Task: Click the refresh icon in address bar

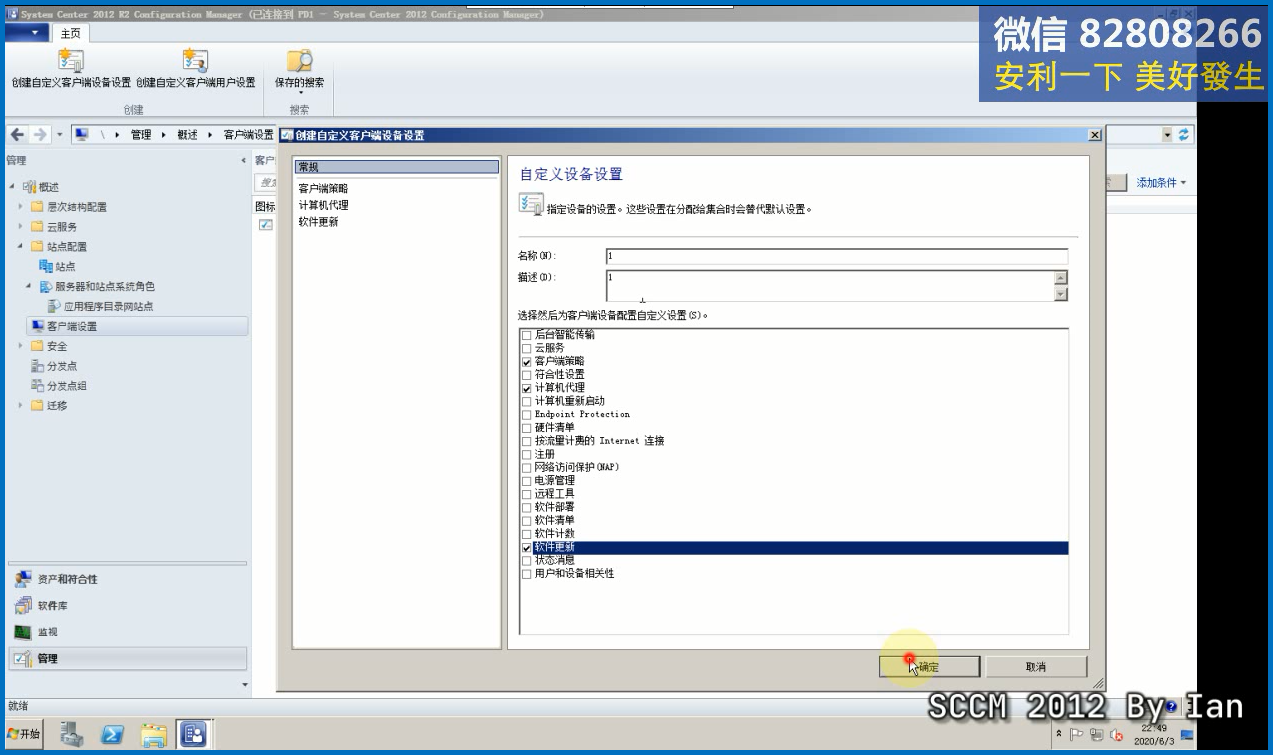Action: point(1185,135)
